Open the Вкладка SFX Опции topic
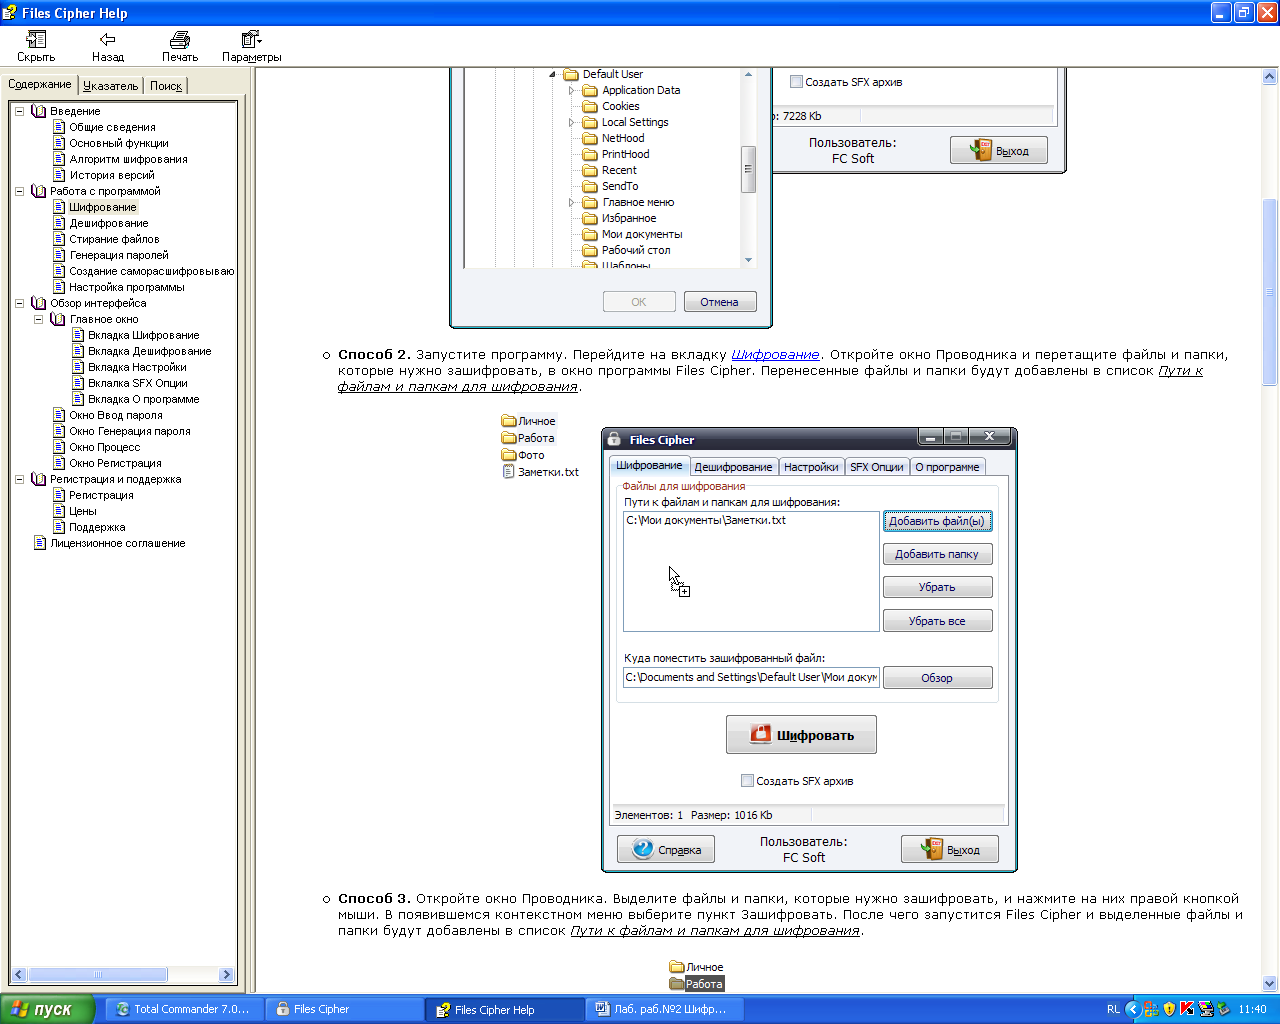 click(138, 383)
